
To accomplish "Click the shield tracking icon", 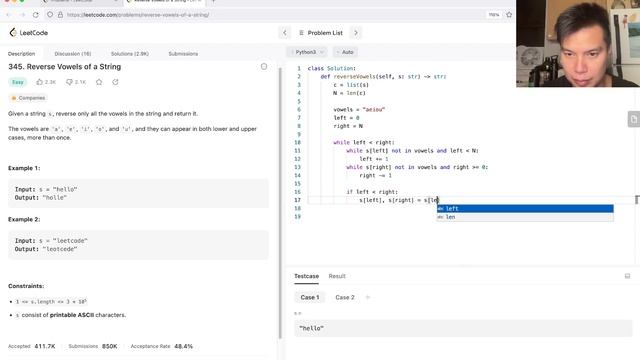I will (50, 15).
